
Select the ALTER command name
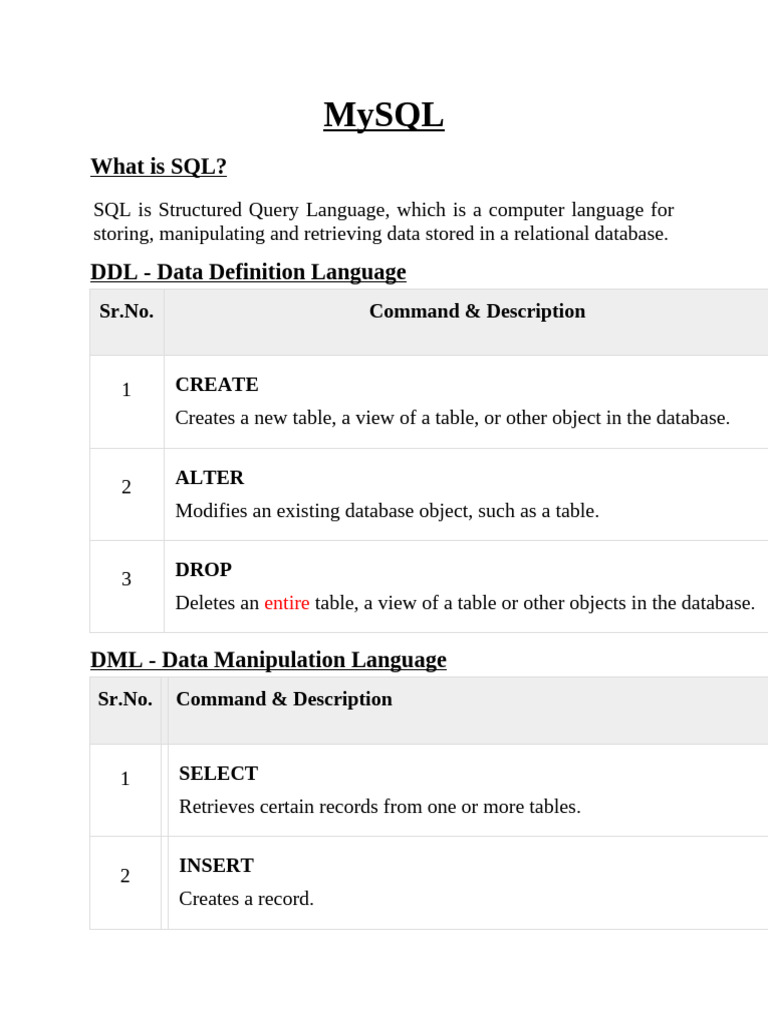click(209, 478)
